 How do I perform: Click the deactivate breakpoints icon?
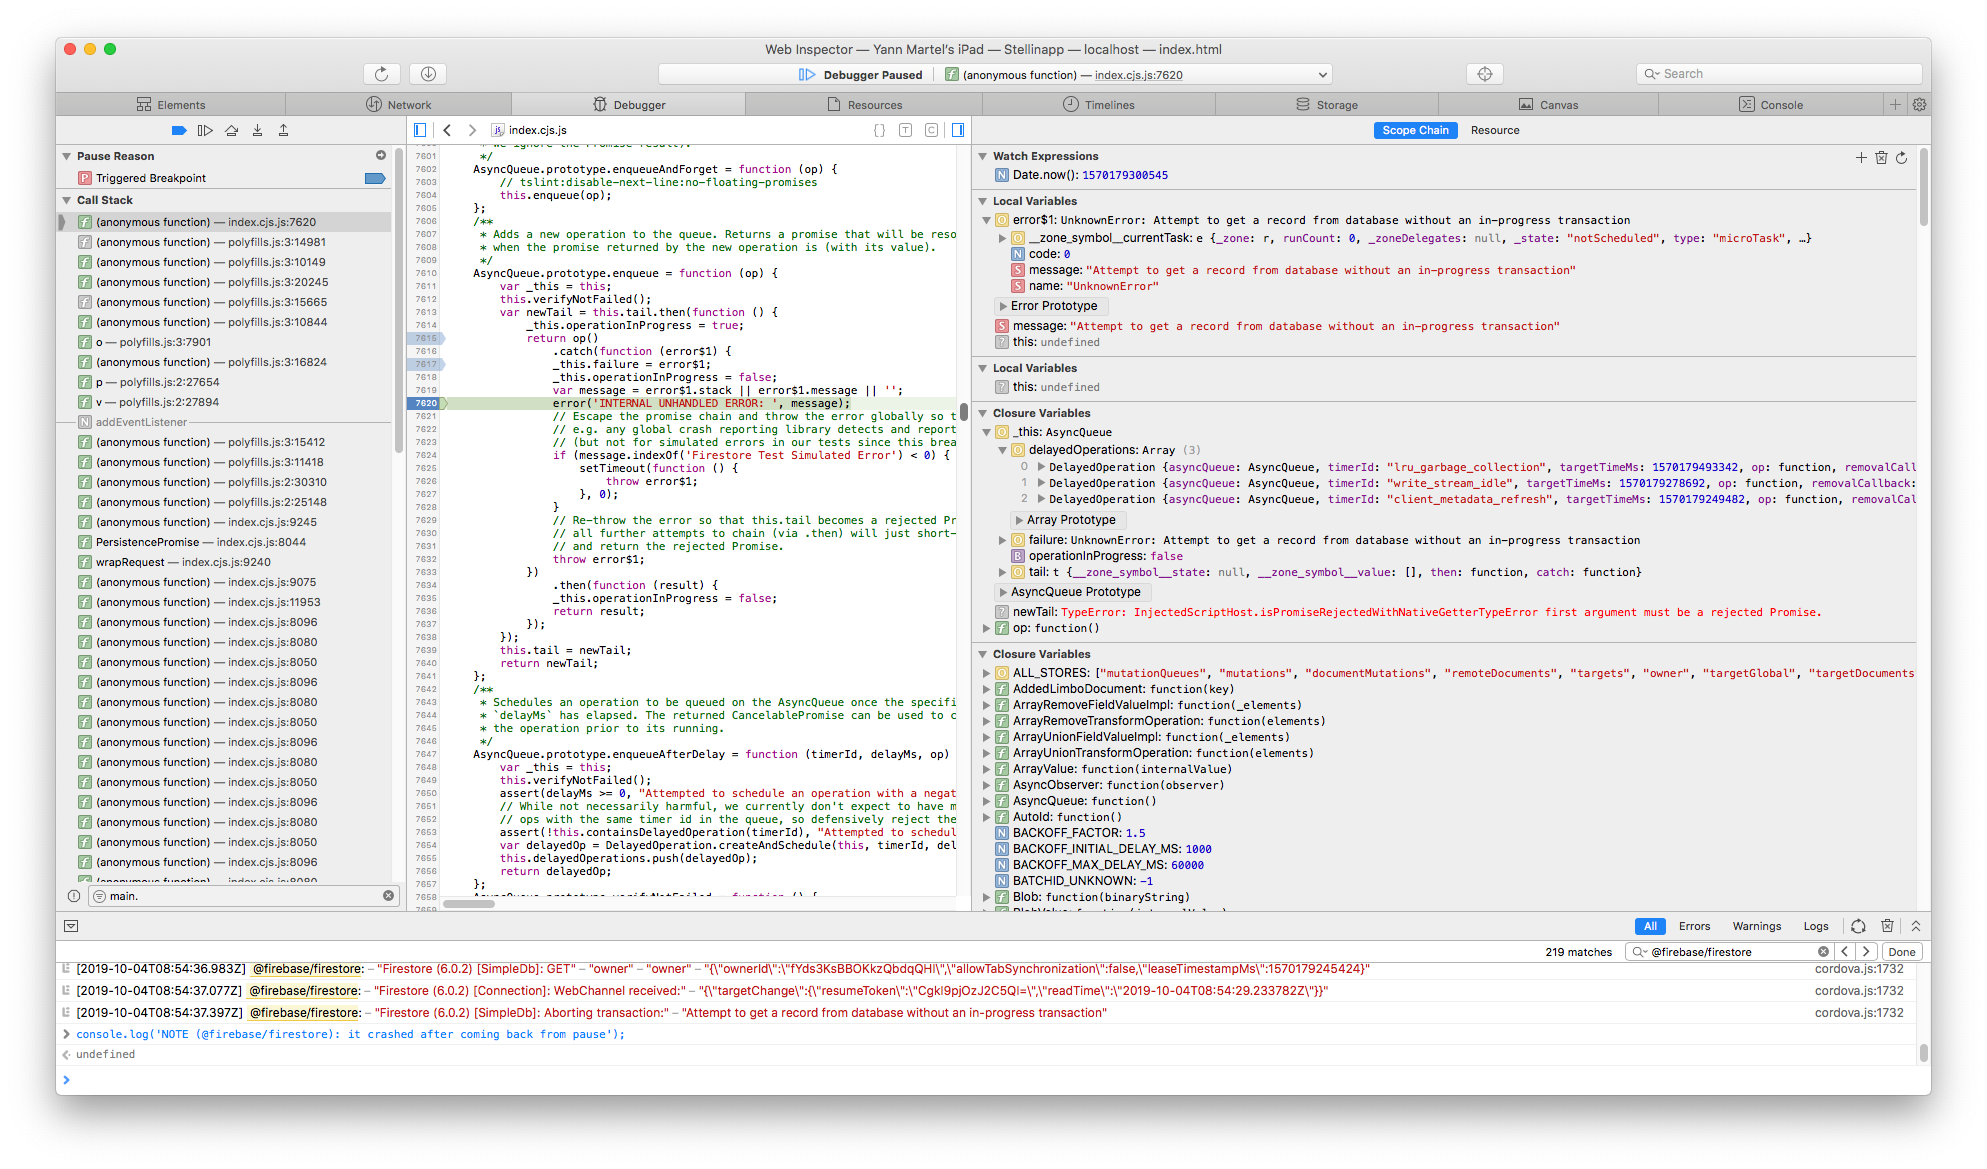tap(181, 129)
